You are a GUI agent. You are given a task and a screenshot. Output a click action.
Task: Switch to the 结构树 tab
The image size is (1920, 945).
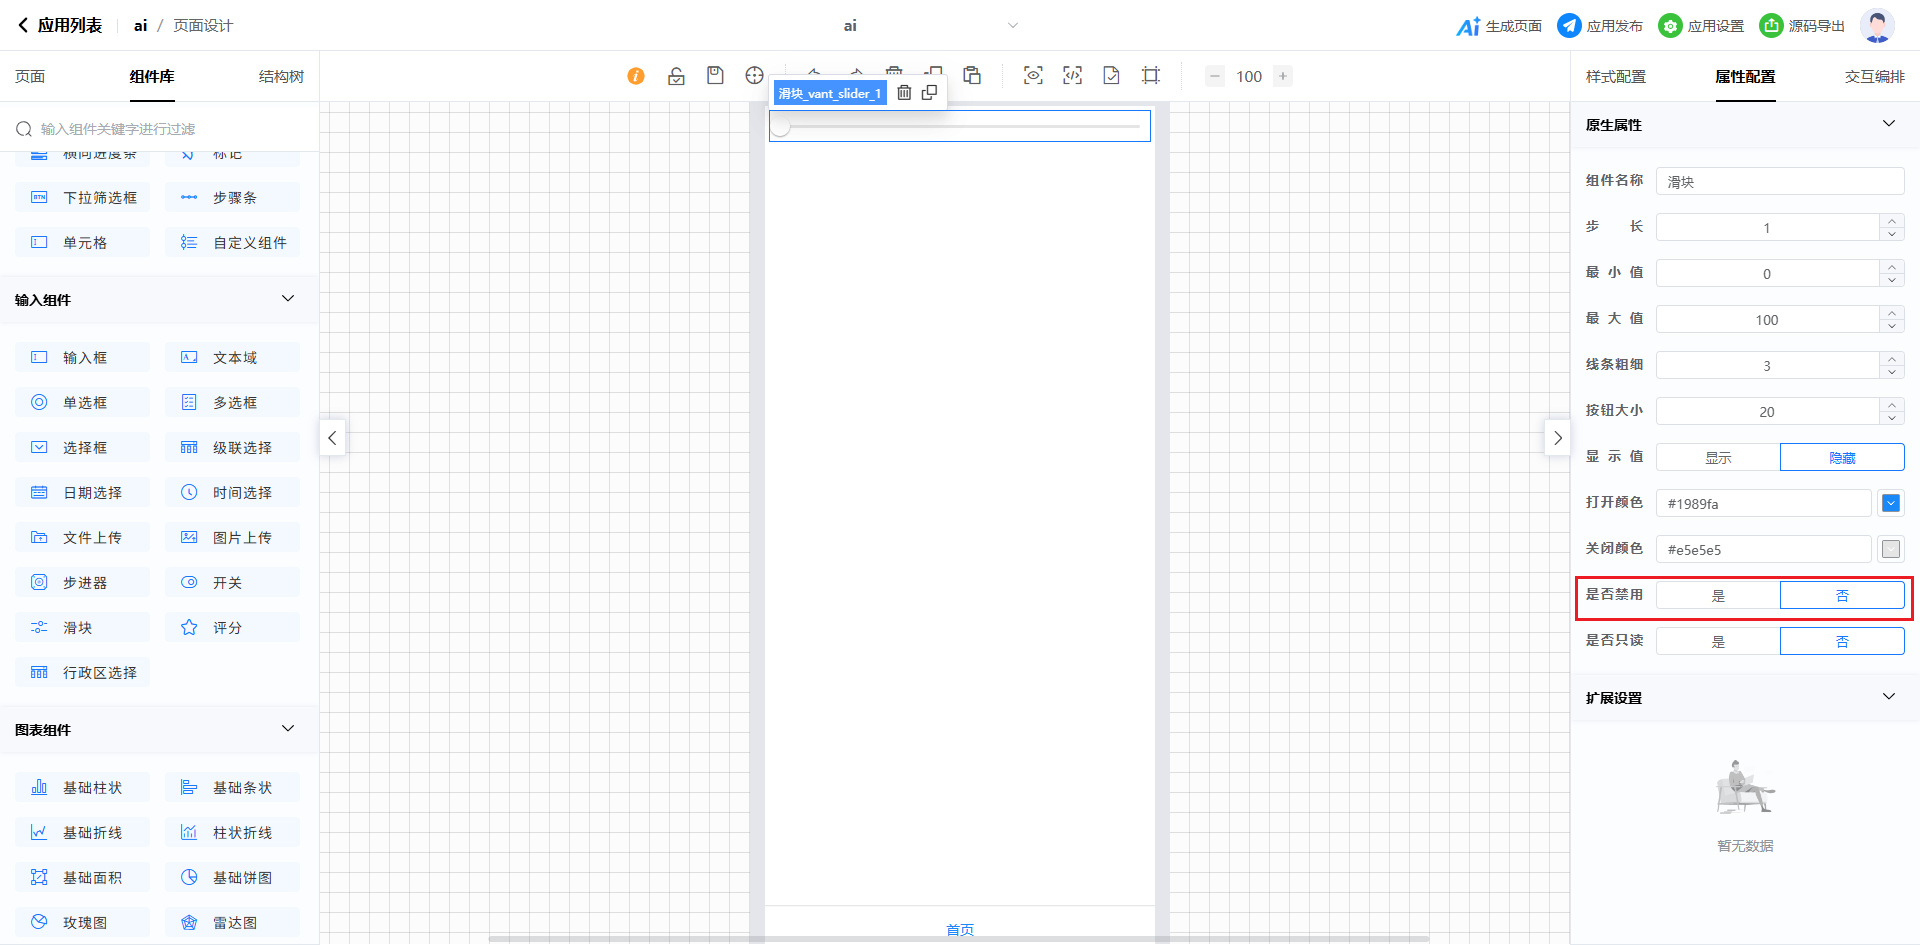(x=281, y=77)
